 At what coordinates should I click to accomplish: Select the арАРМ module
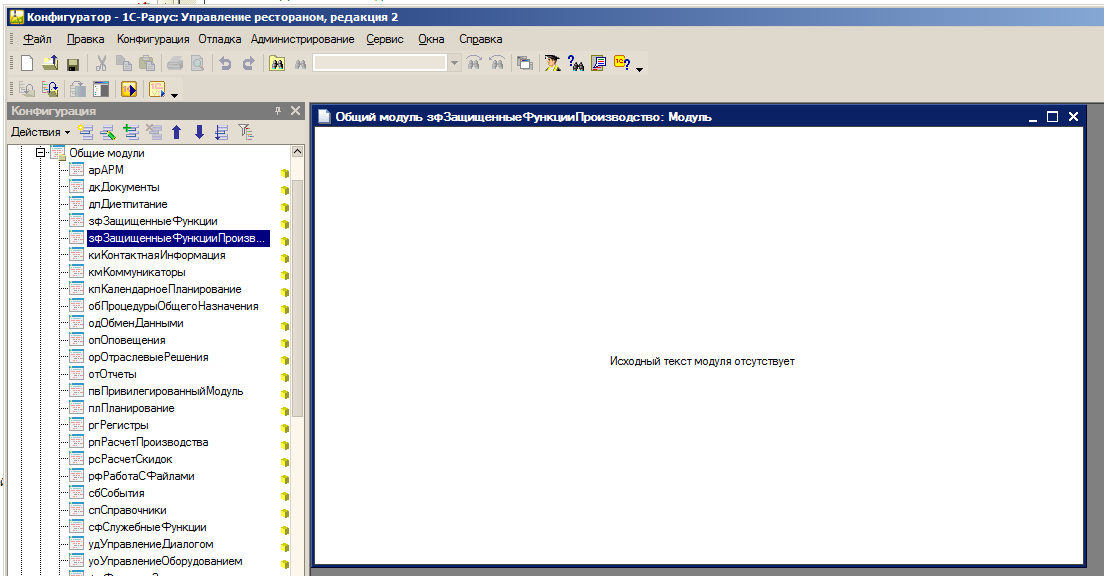click(x=106, y=170)
